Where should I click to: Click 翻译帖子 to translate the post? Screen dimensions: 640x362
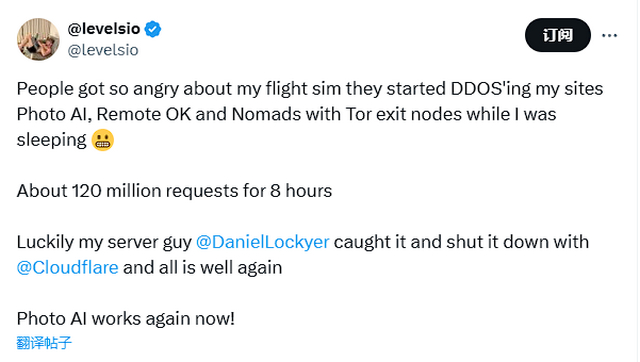point(44,342)
